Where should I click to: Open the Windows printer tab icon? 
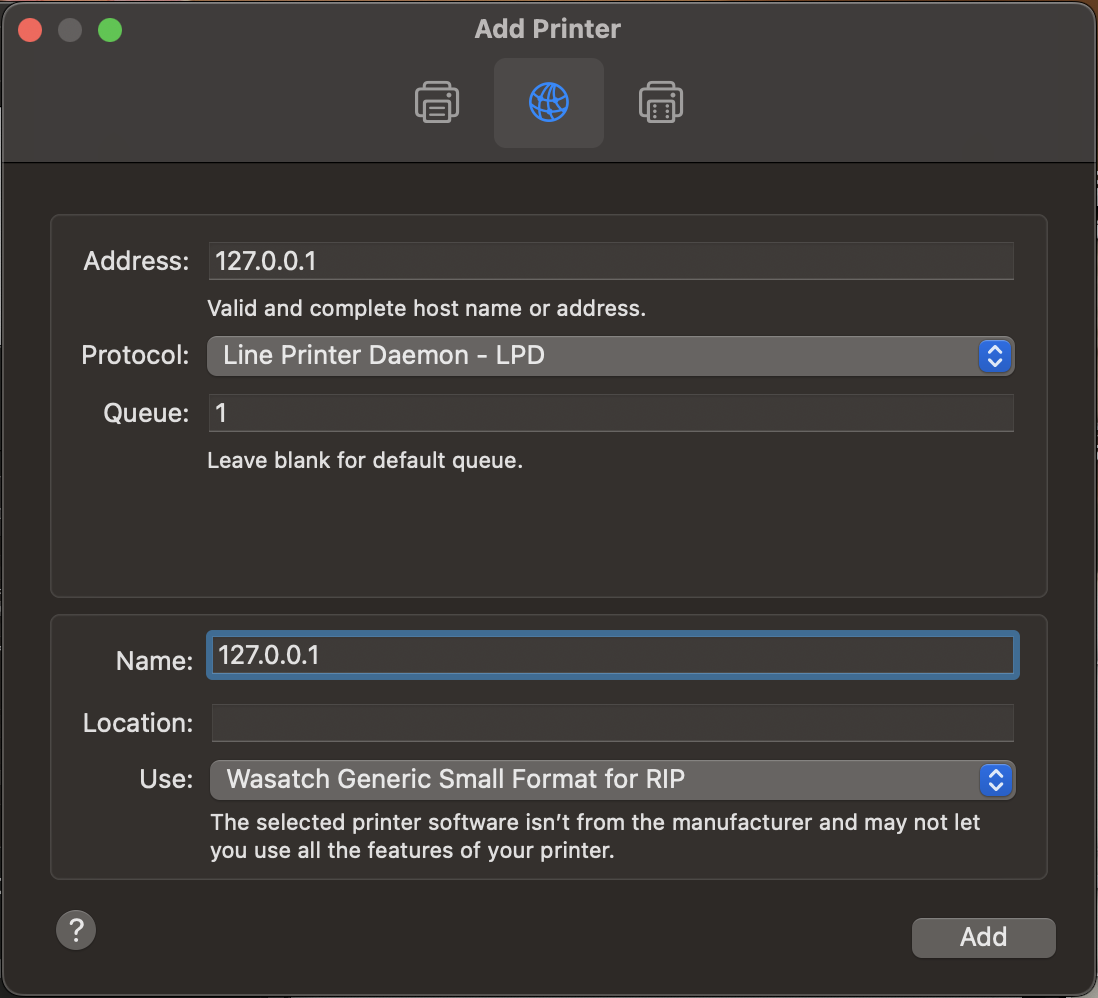click(x=660, y=103)
